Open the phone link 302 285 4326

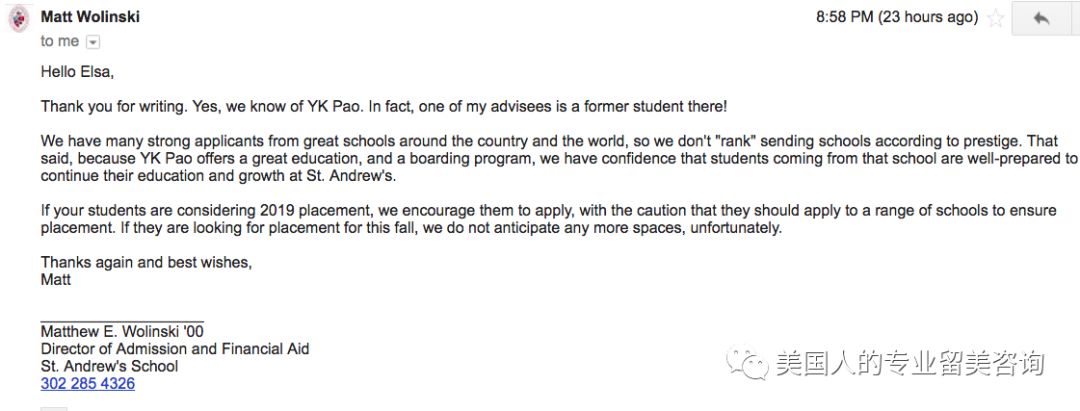click(87, 383)
